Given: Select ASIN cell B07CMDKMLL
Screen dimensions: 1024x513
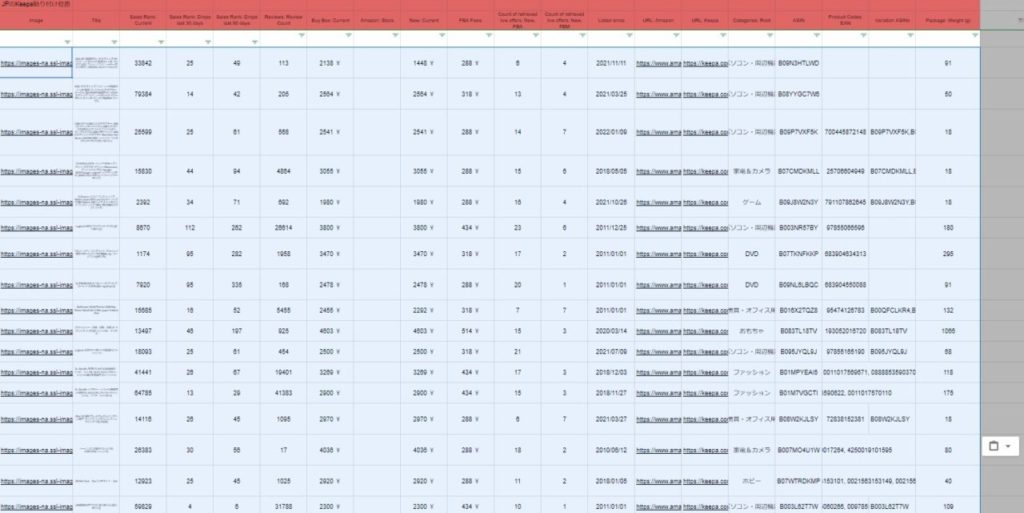Looking at the screenshot, I should 799,172.
